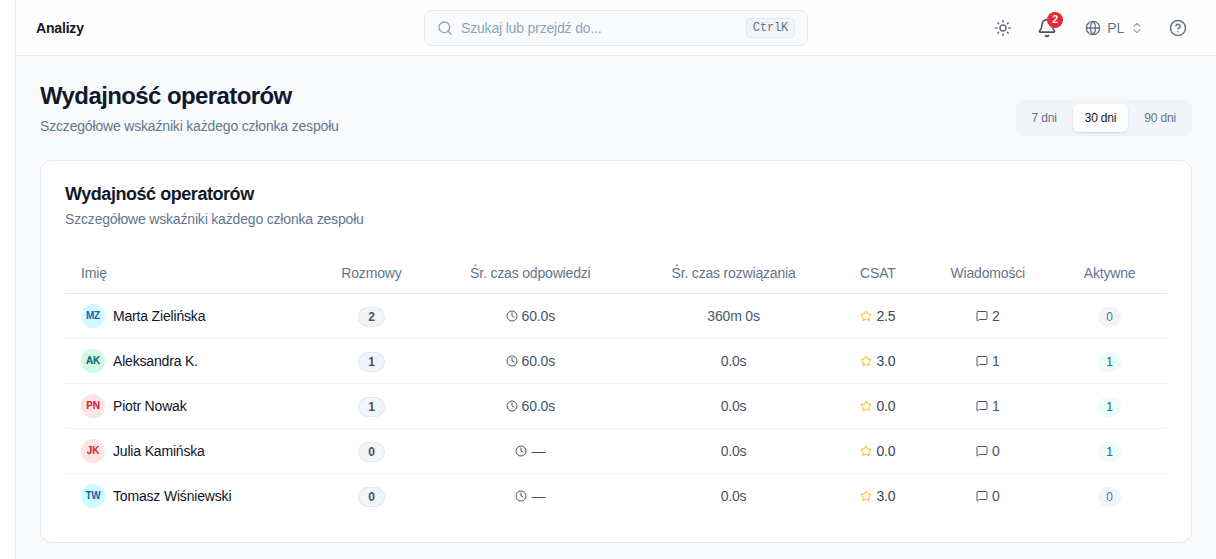Click the CSAT column header
The width and height of the screenshot is (1216, 559).
click(878, 273)
